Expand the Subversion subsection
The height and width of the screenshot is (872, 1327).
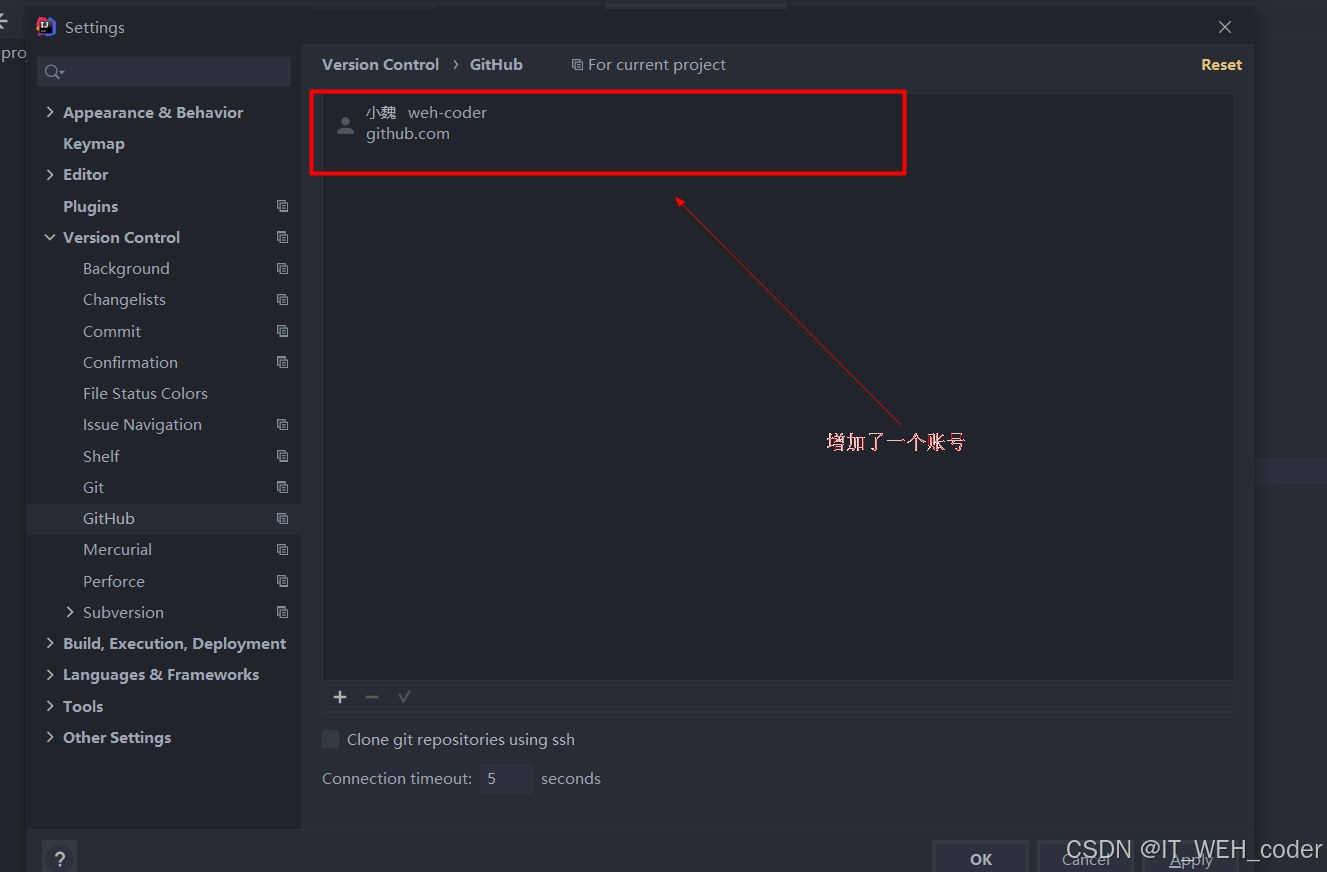point(70,612)
